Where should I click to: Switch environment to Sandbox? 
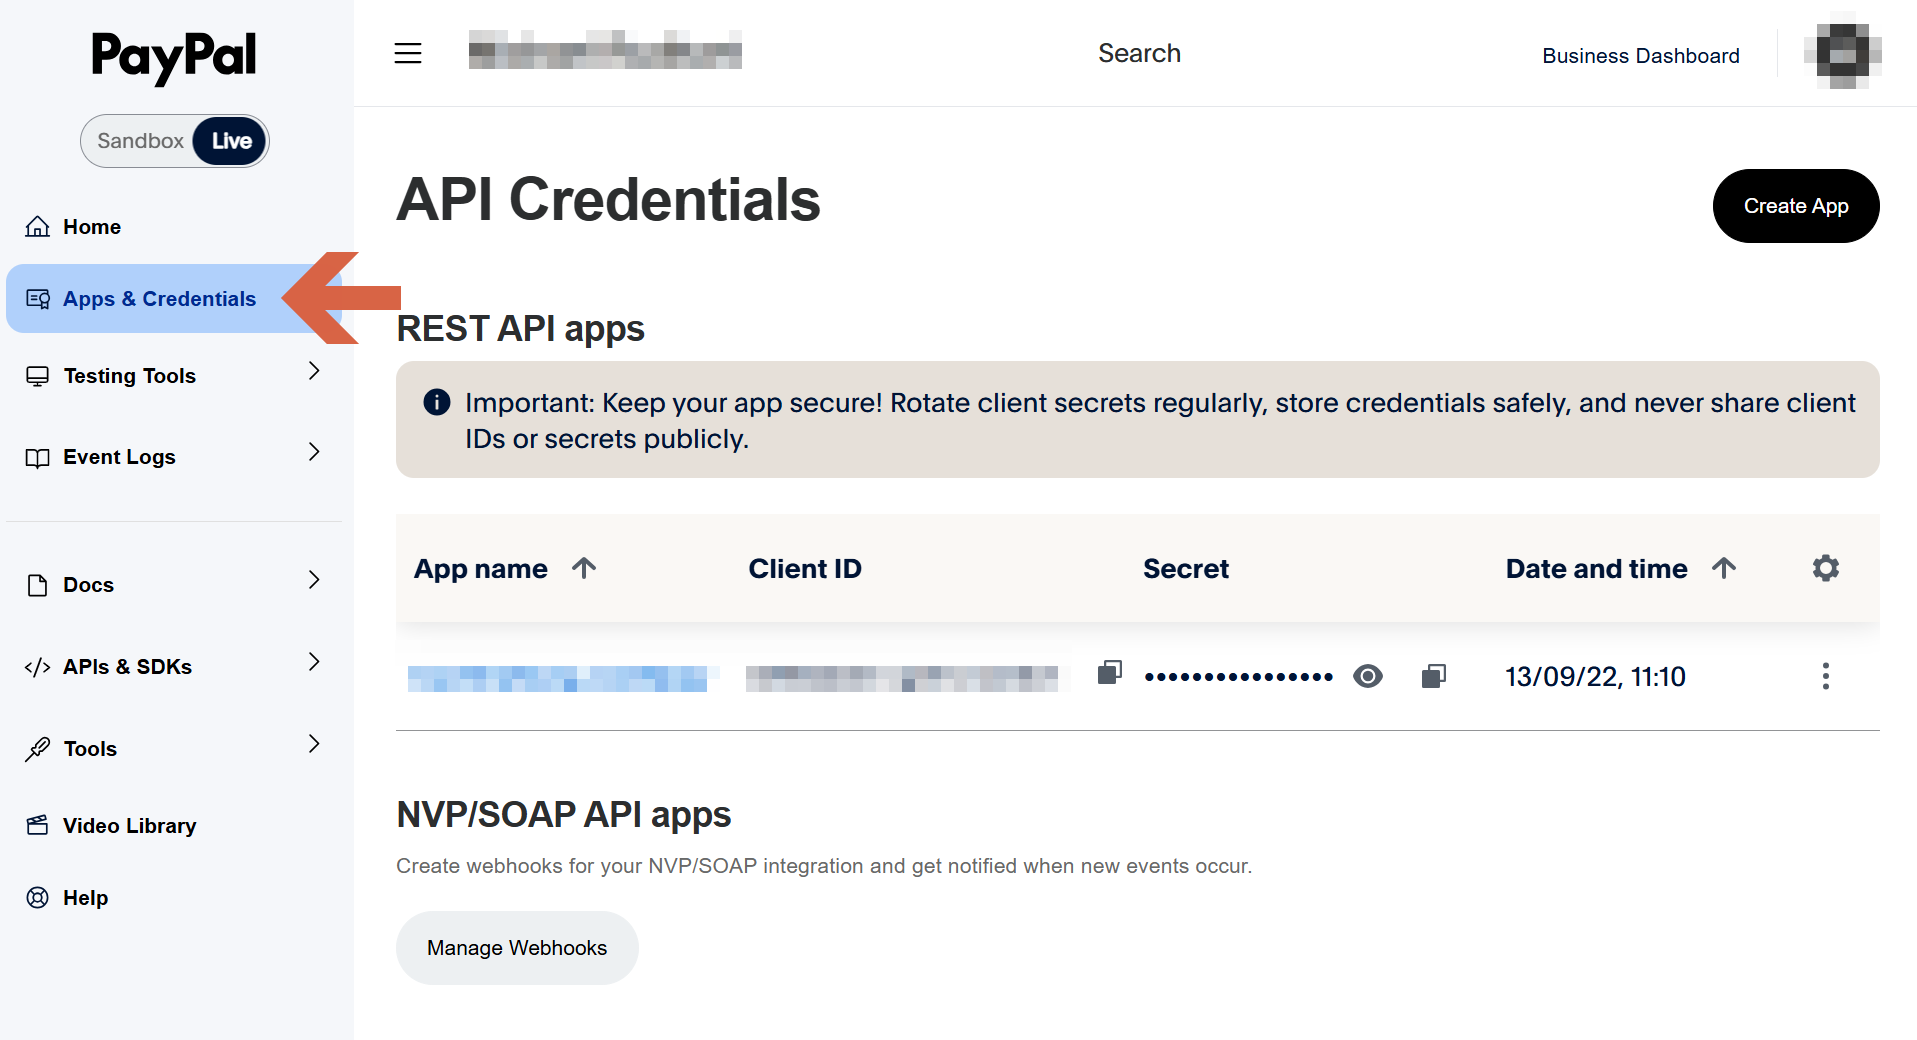pyautogui.click(x=140, y=141)
